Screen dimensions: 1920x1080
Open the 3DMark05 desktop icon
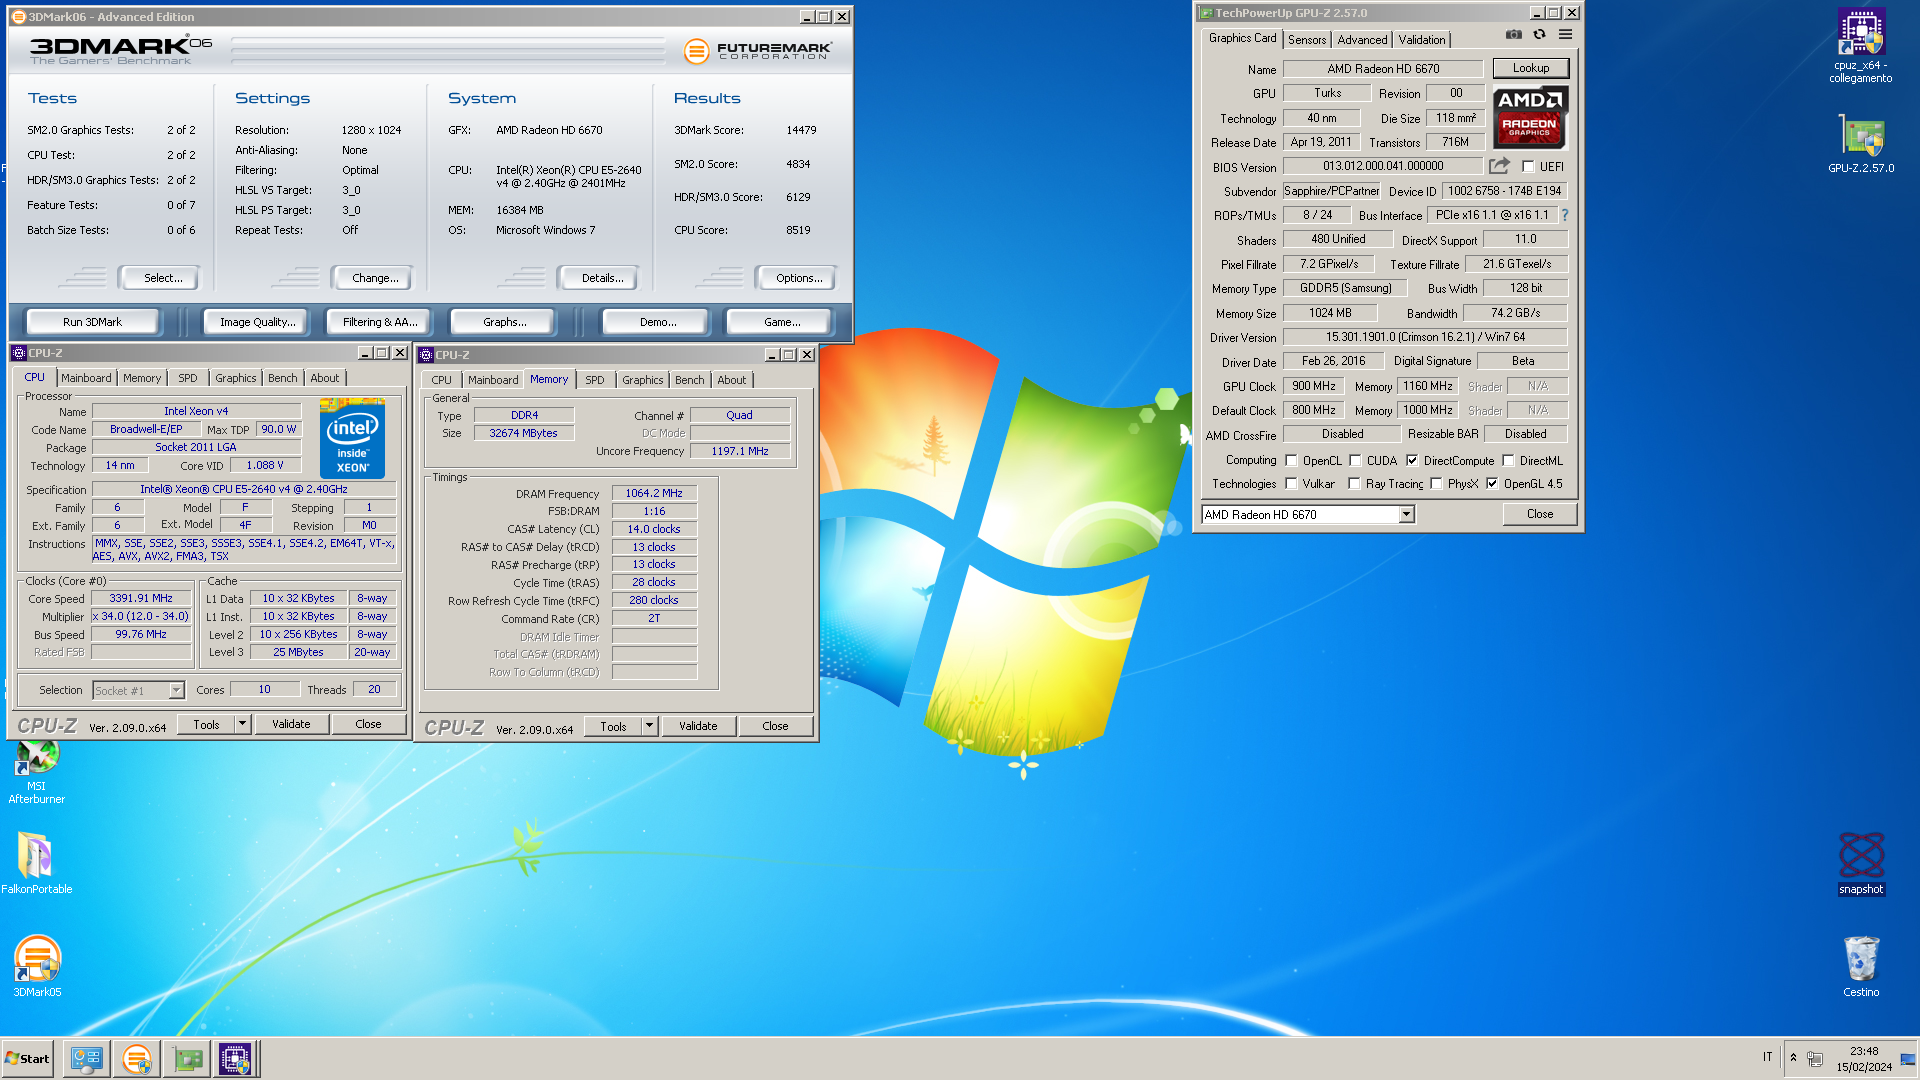(37, 966)
